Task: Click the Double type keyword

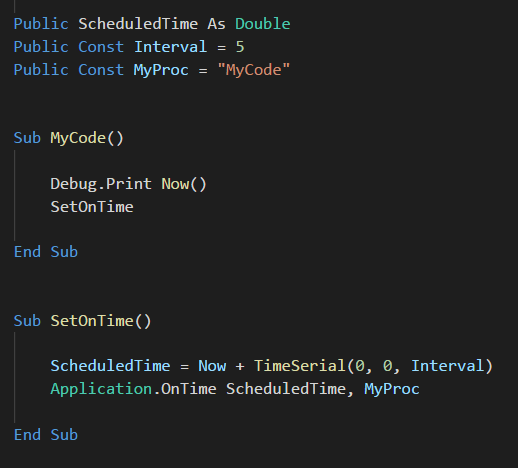Action: point(263,24)
